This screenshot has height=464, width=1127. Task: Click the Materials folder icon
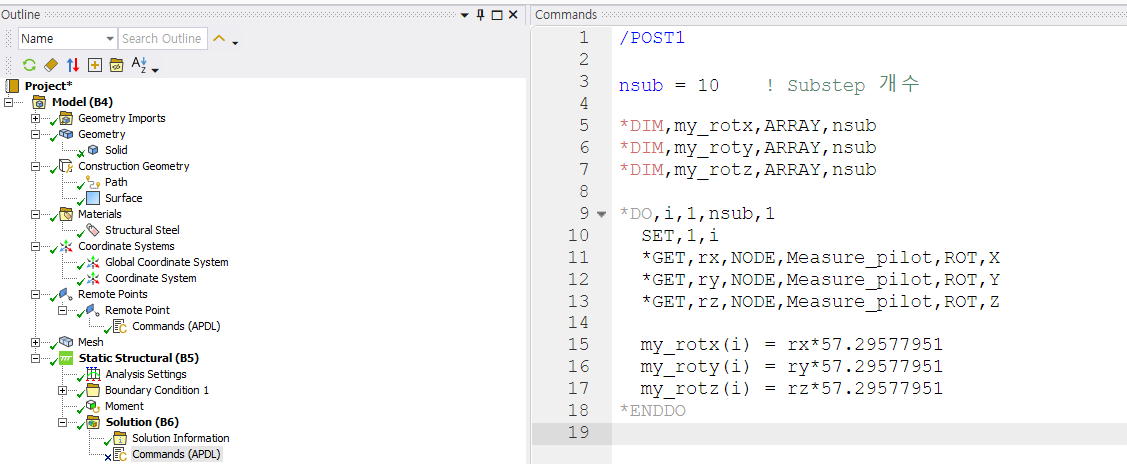[x=66, y=214]
